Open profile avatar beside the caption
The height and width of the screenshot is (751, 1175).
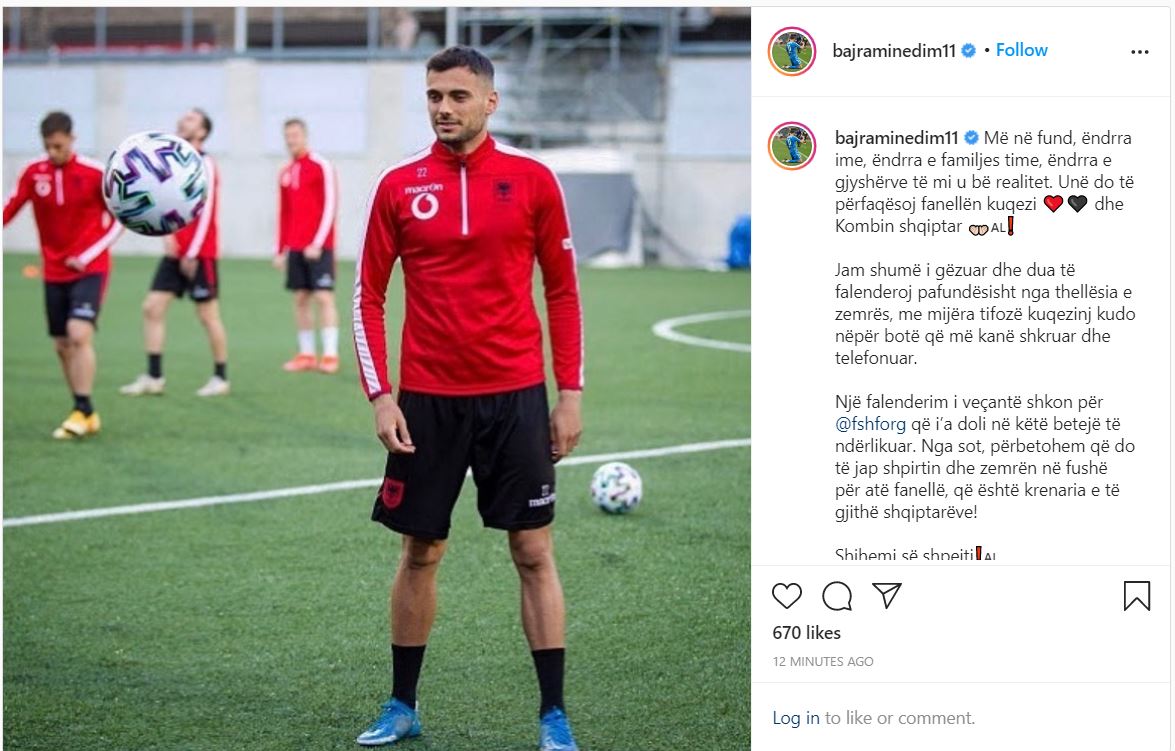(792, 146)
